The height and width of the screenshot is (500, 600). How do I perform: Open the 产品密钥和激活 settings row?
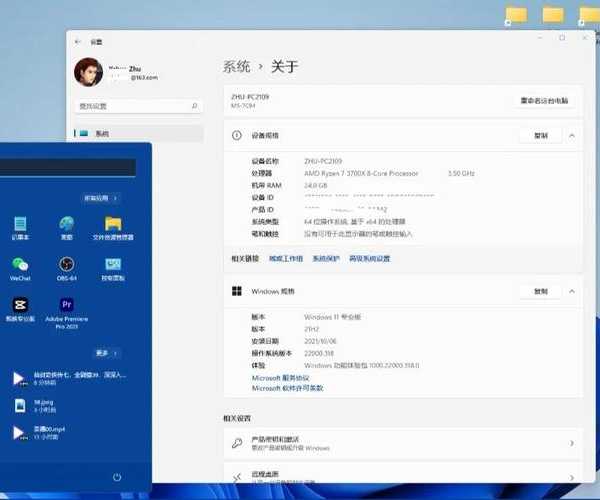404,443
